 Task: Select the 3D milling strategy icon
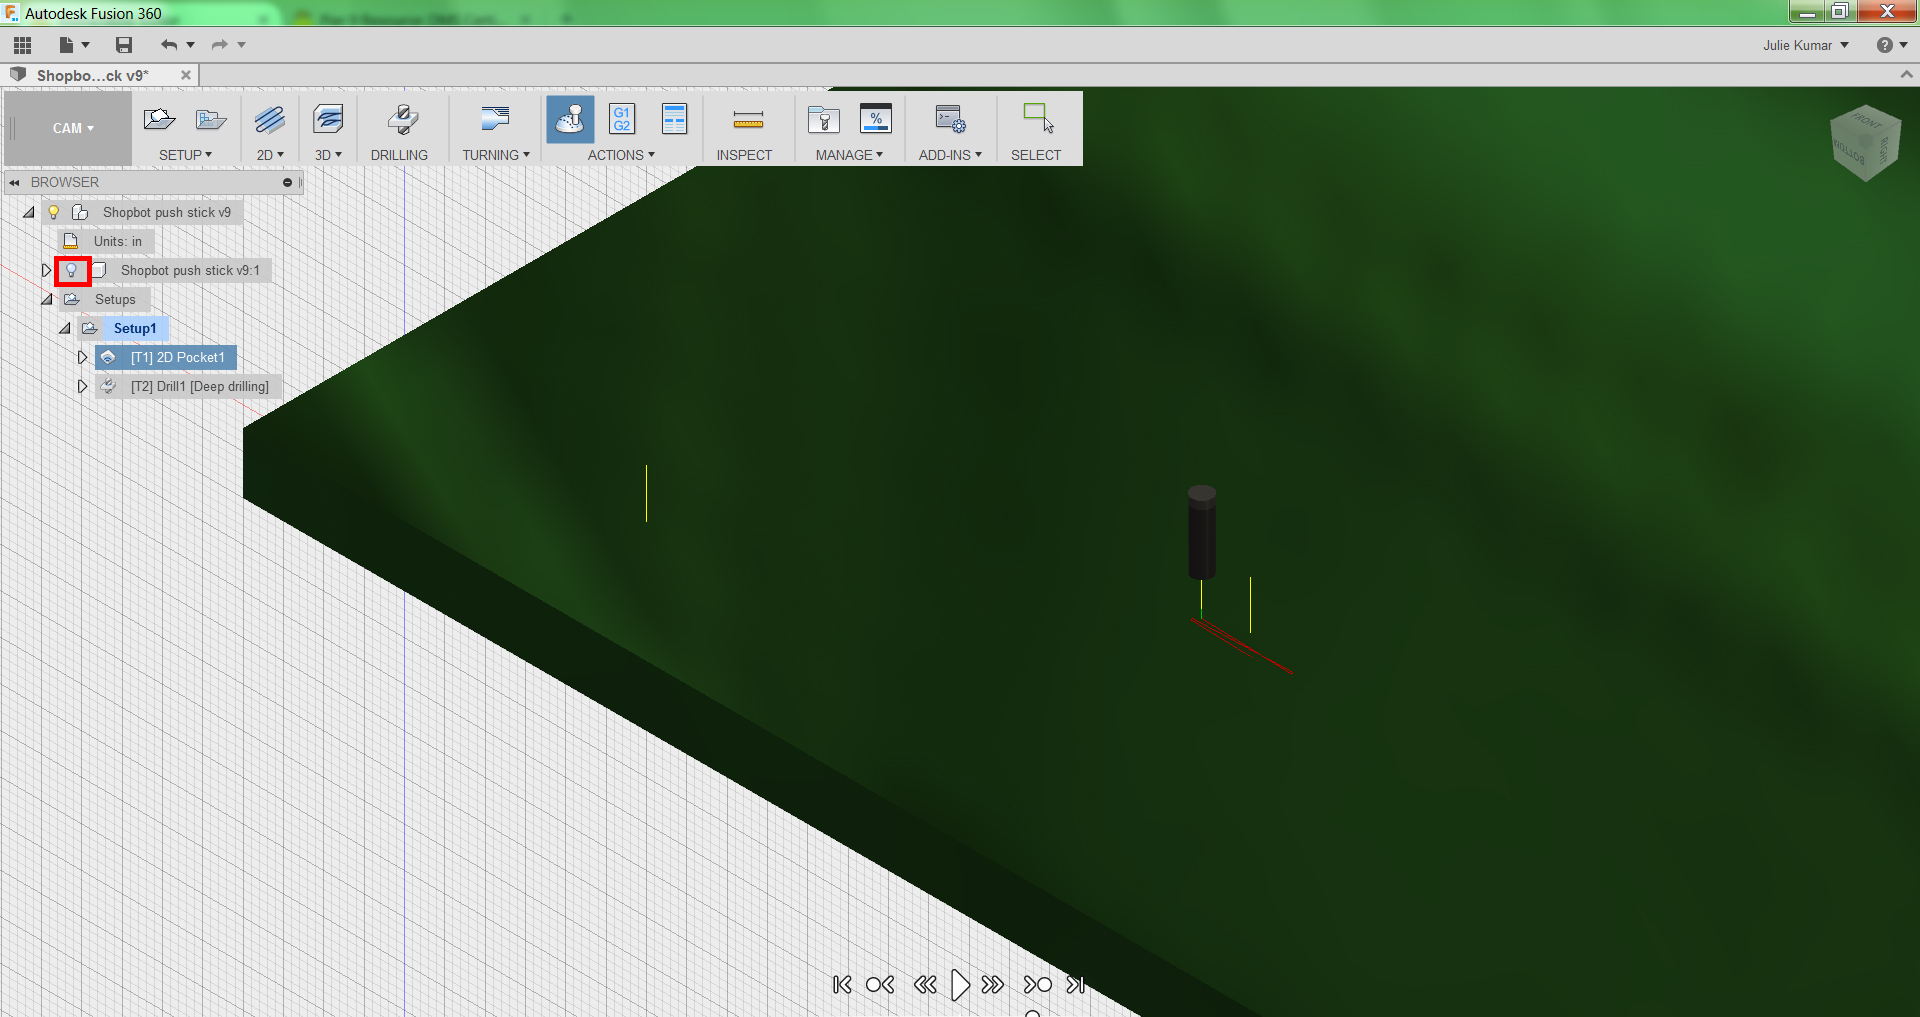pyautogui.click(x=328, y=120)
